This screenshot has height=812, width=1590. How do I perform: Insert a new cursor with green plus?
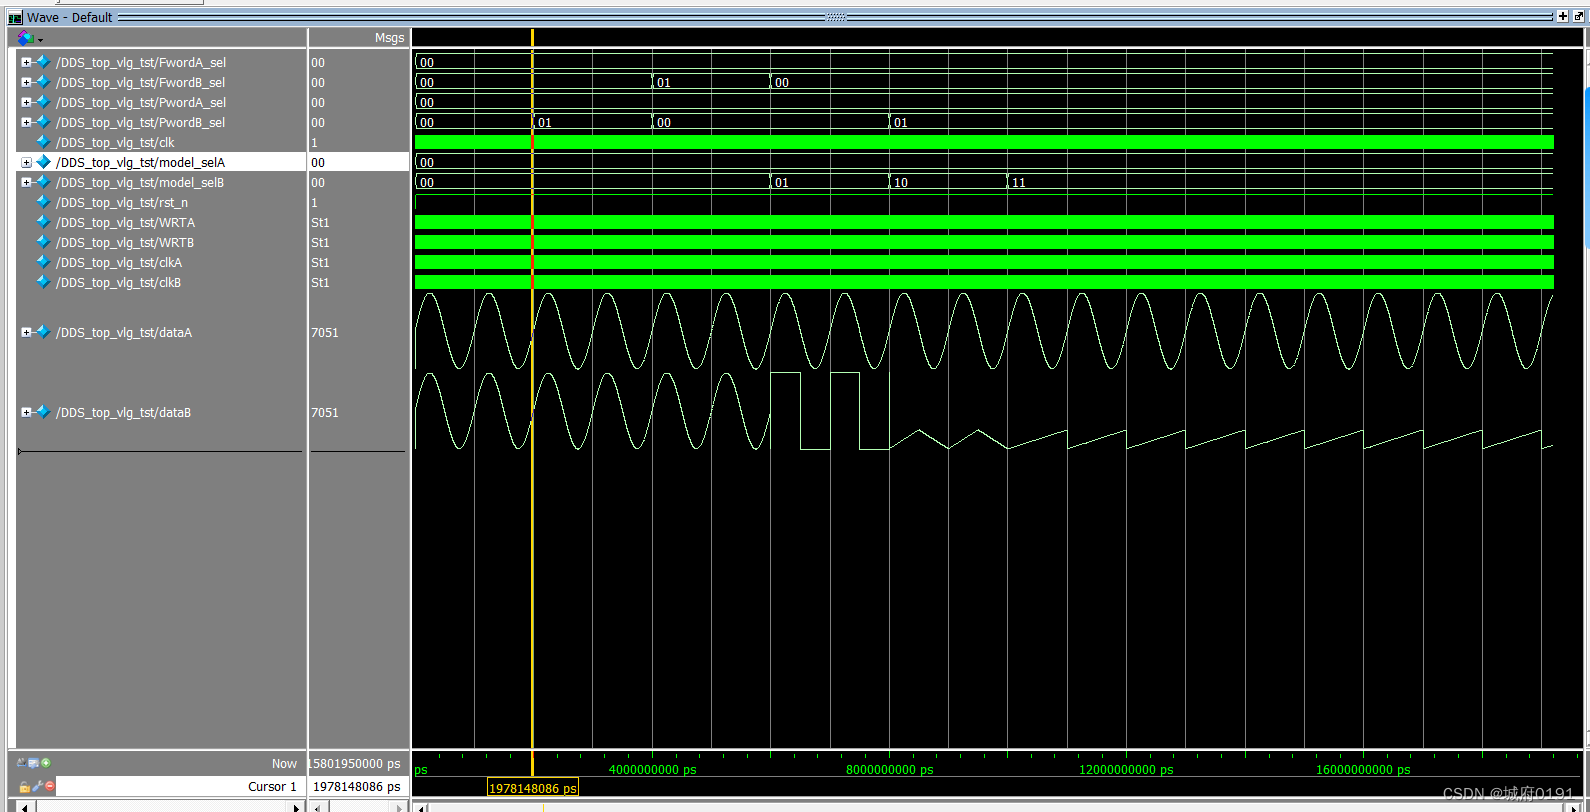[x=46, y=762]
